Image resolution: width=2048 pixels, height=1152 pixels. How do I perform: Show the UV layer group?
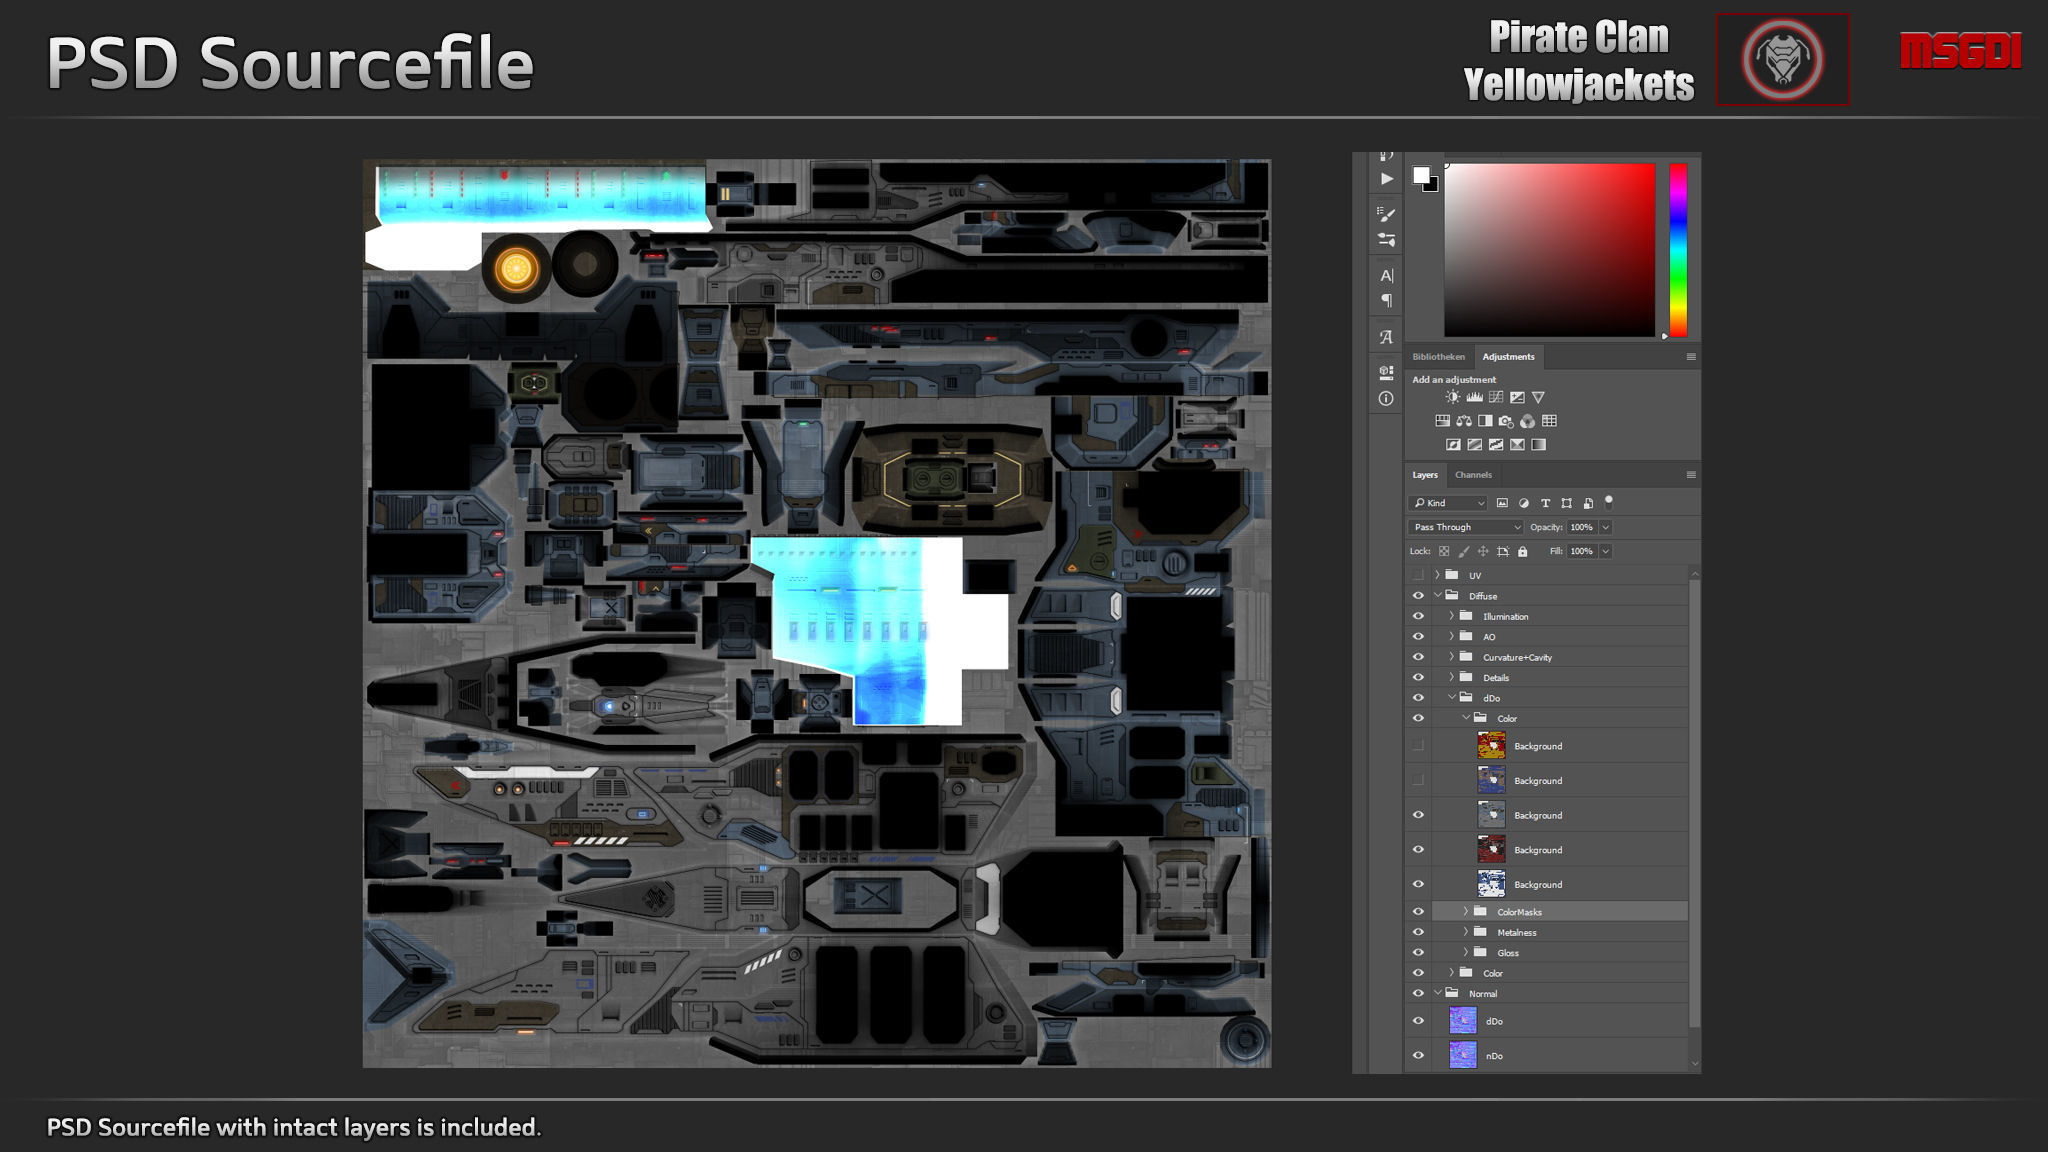pos(1418,575)
